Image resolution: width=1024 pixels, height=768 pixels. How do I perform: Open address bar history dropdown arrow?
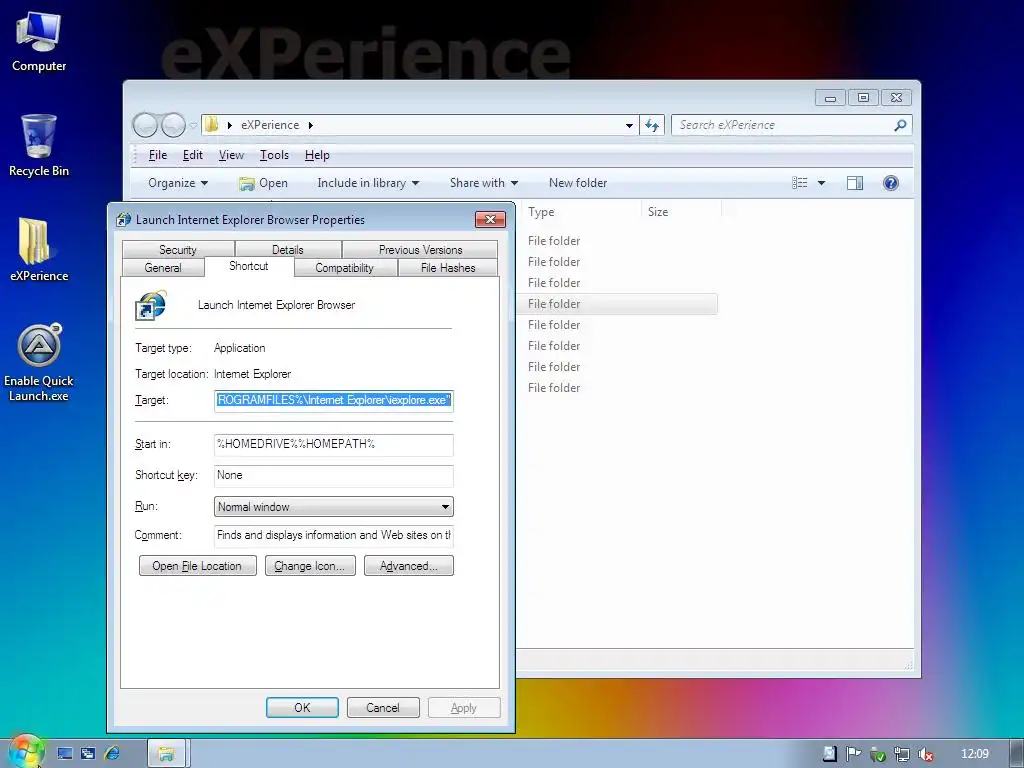click(x=629, y=125)
